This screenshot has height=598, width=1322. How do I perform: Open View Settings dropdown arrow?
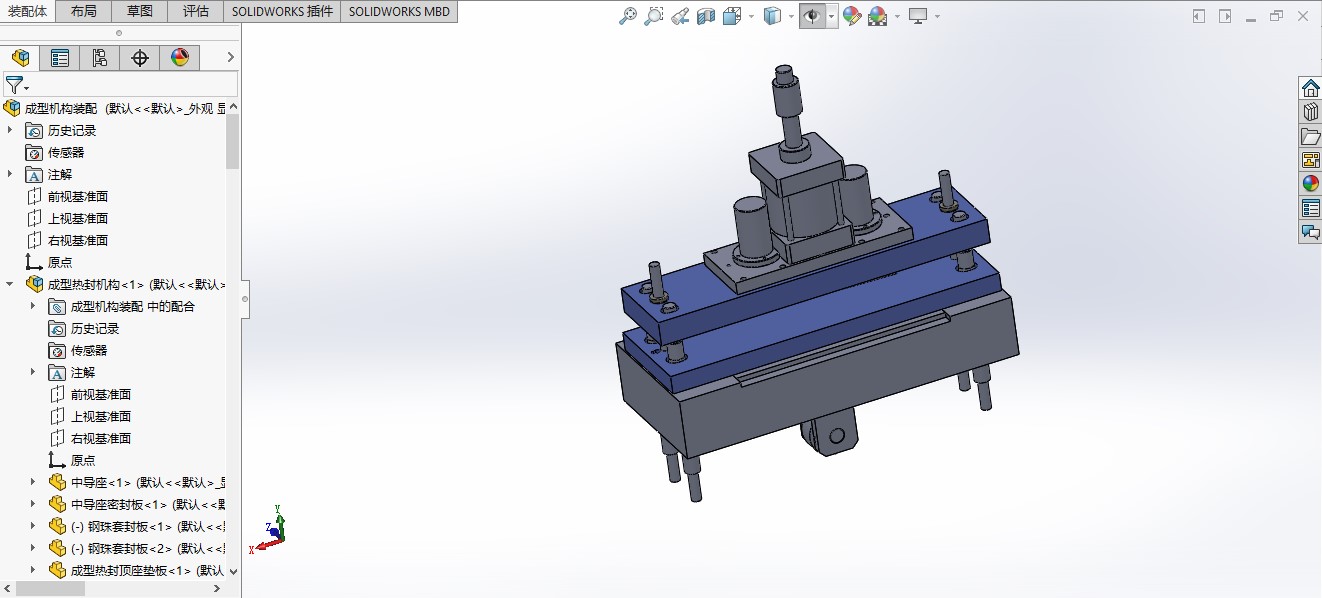coord(937,17)
